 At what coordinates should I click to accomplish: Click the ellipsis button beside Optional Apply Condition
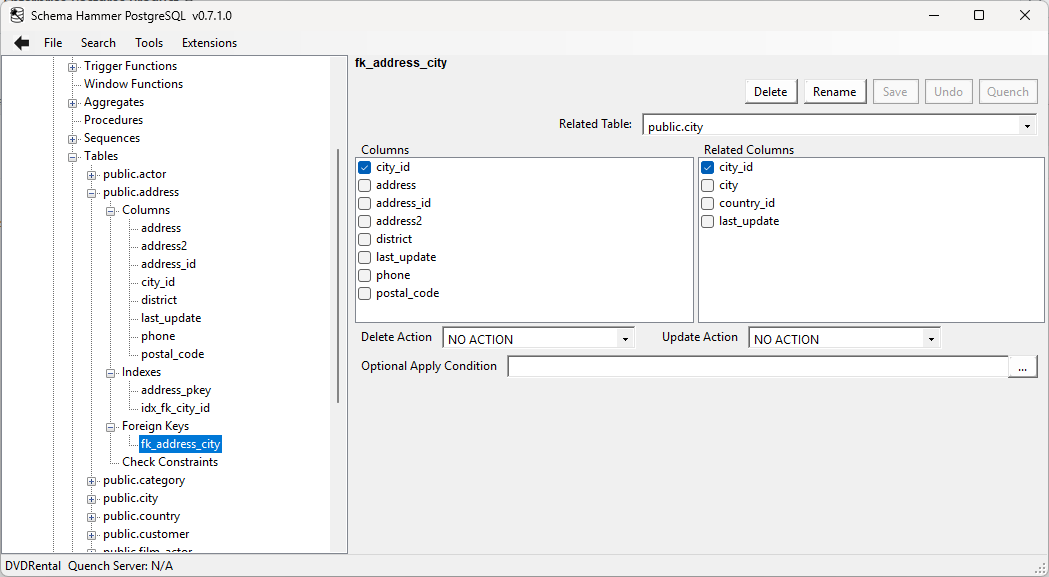1022,366
